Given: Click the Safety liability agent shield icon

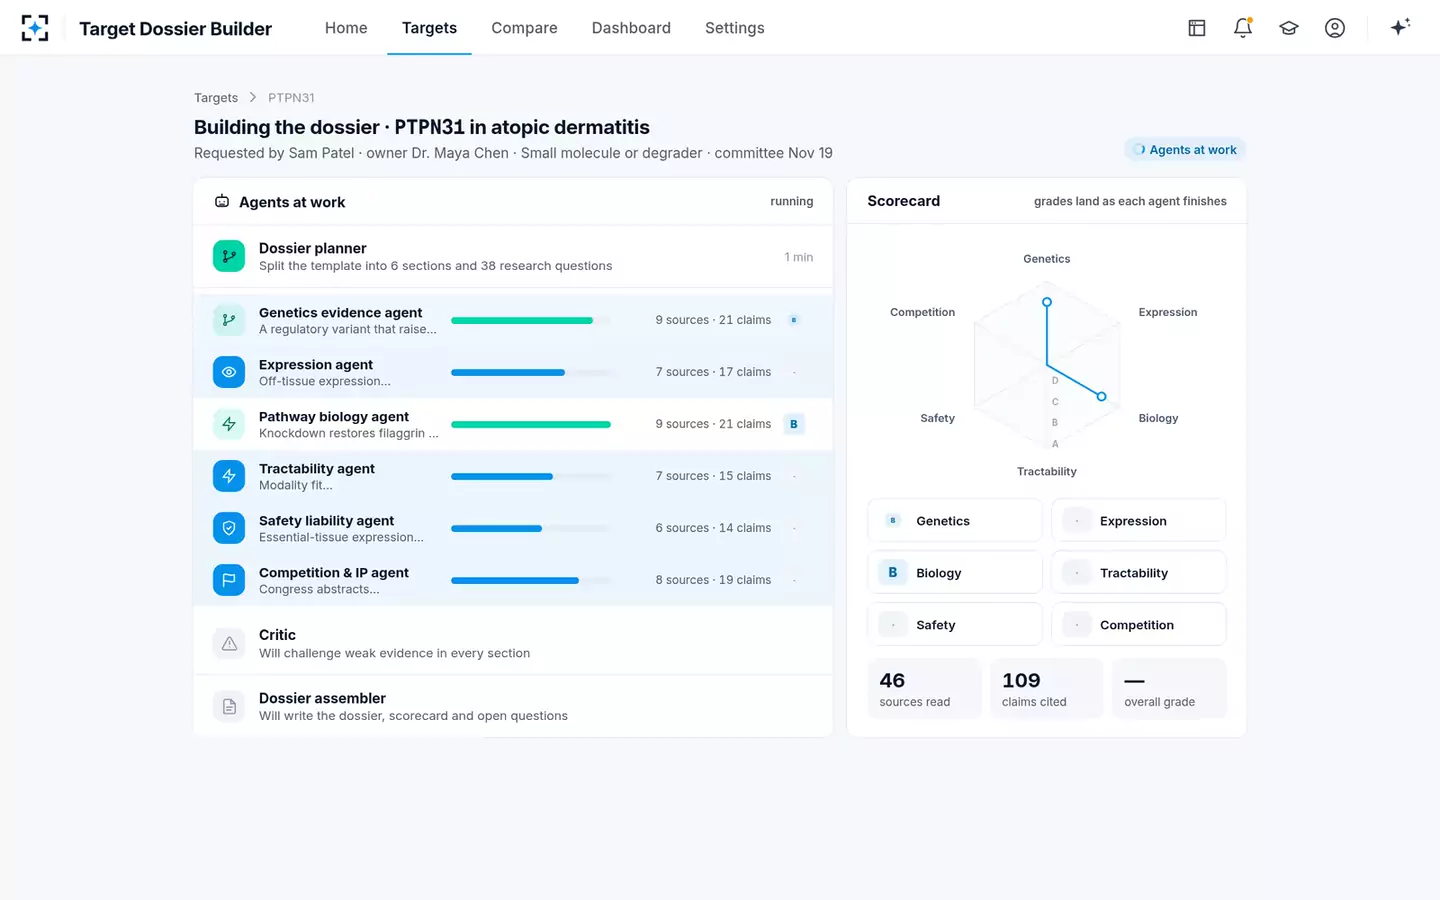Looking at the screenshot, I should 229,528.
